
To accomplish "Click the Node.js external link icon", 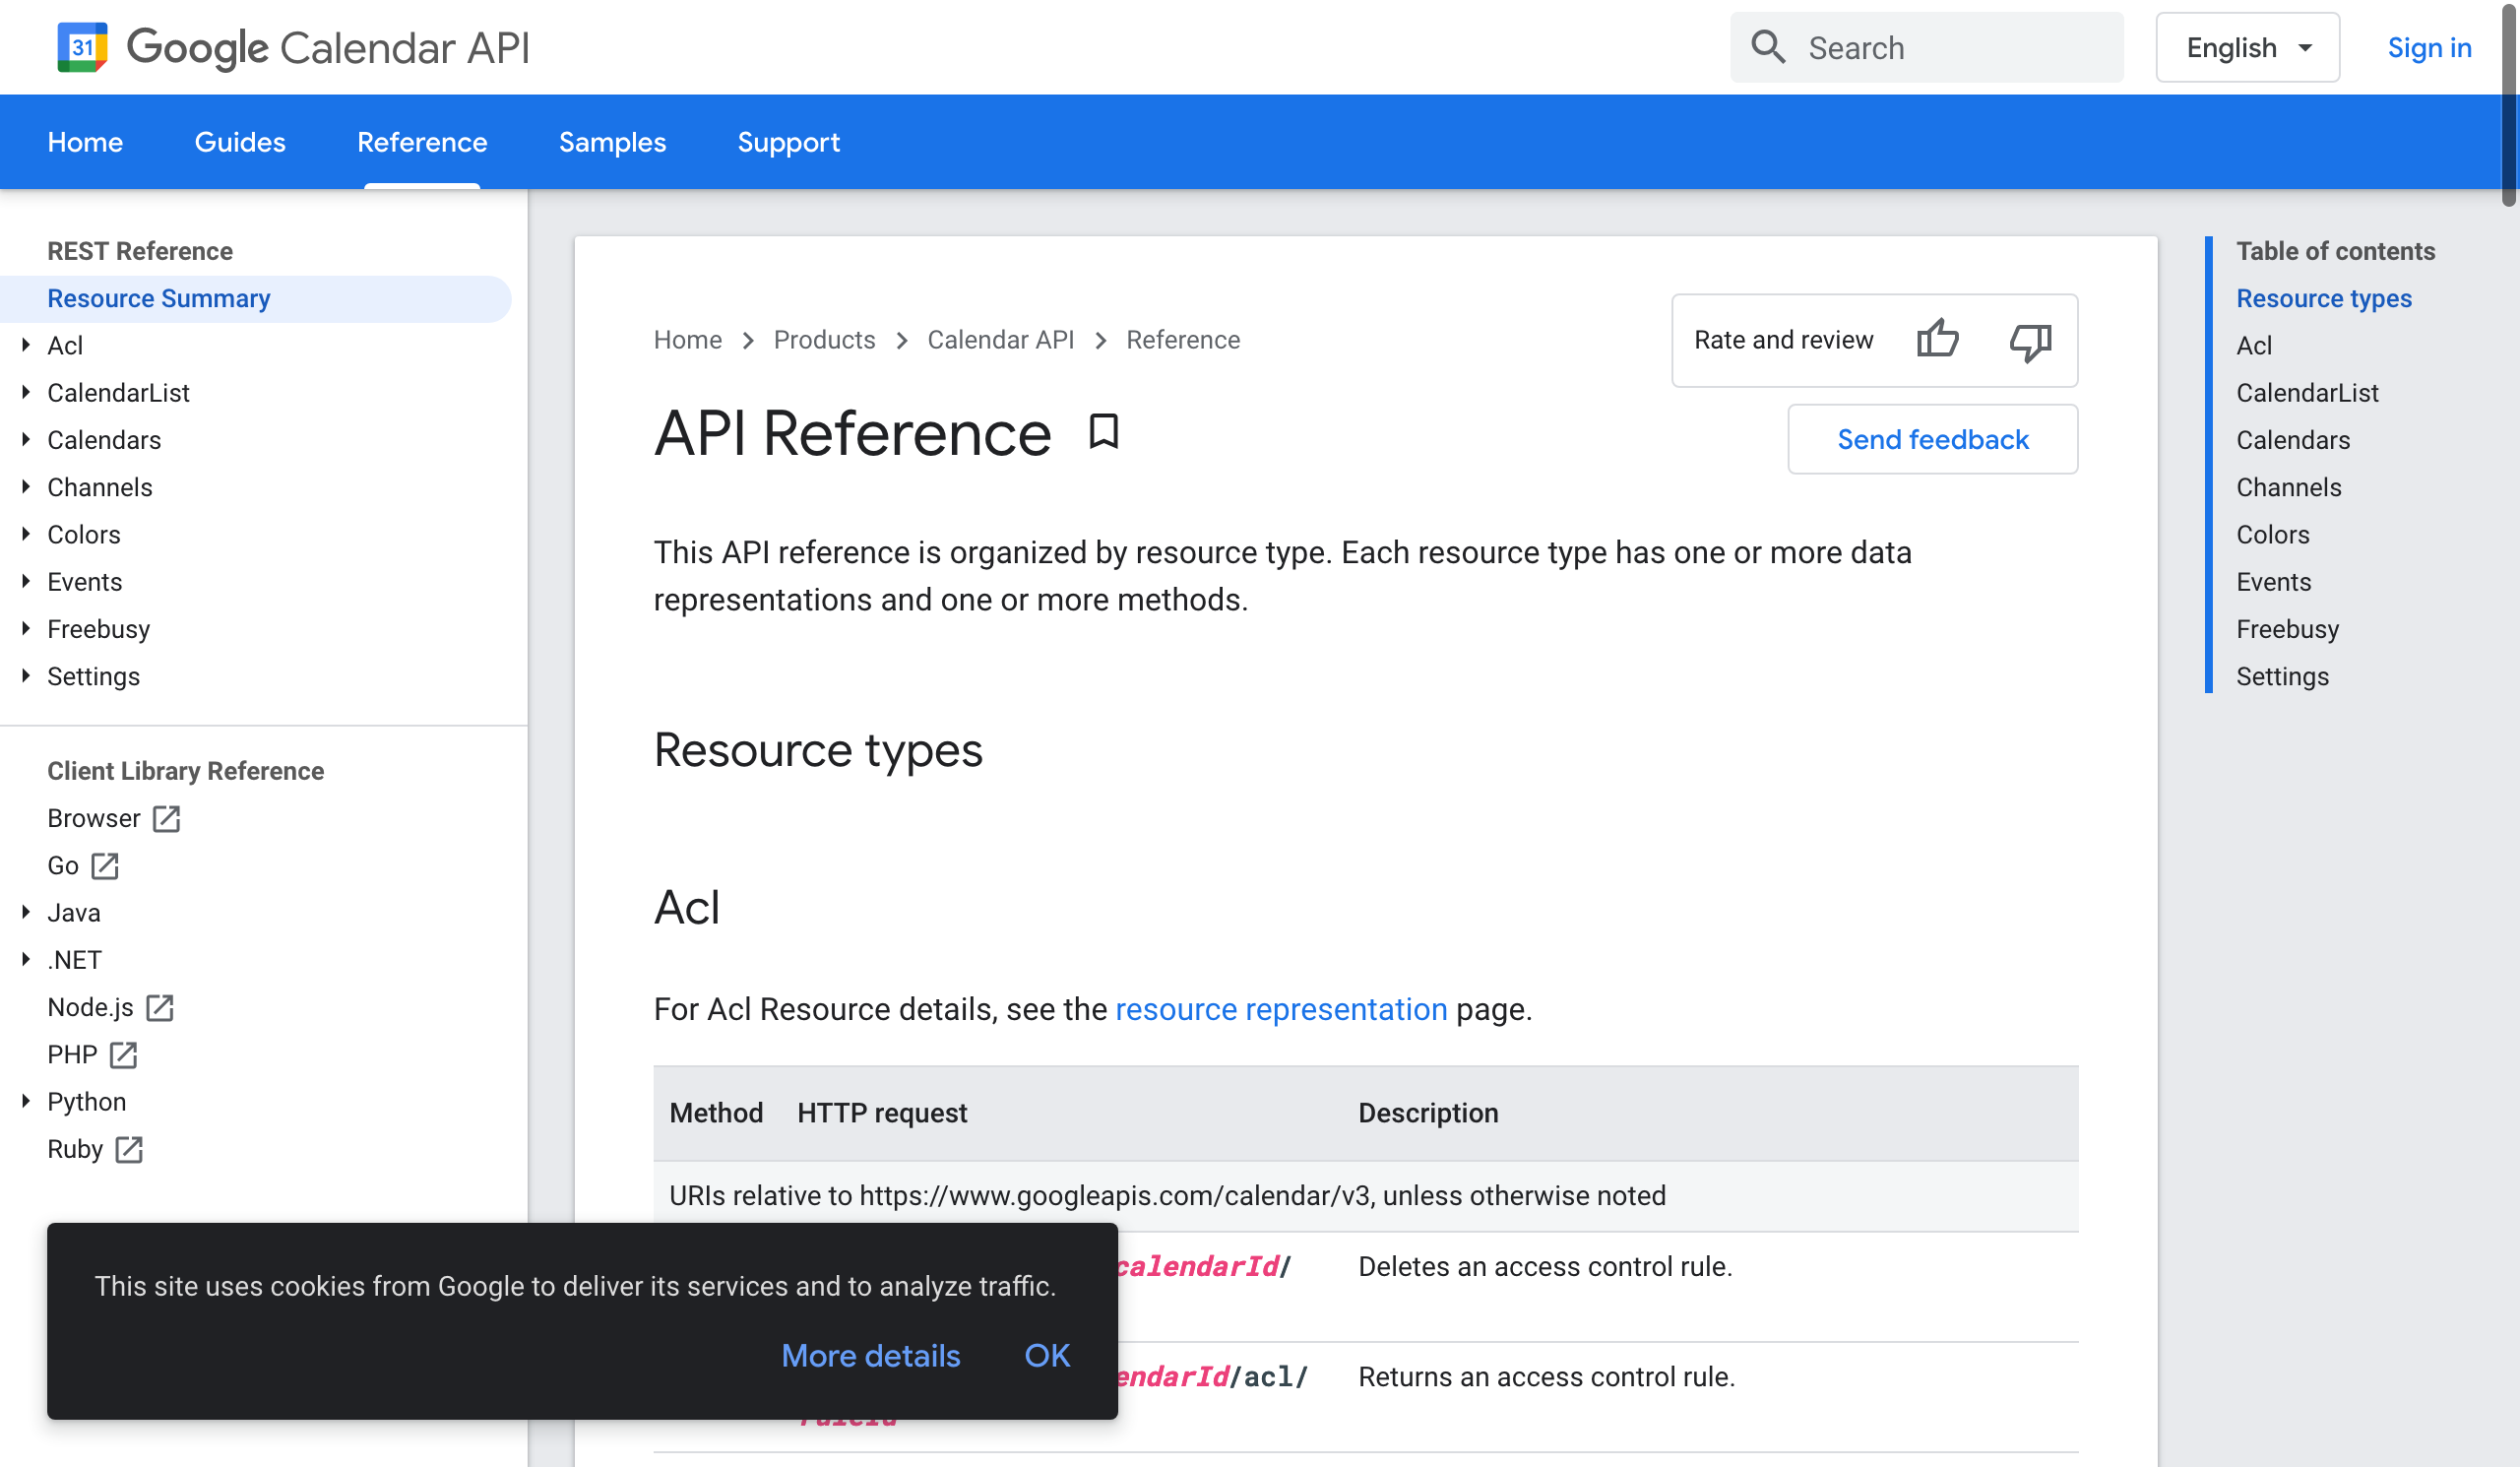I will pyautogui.click(x=160, y=1008).
